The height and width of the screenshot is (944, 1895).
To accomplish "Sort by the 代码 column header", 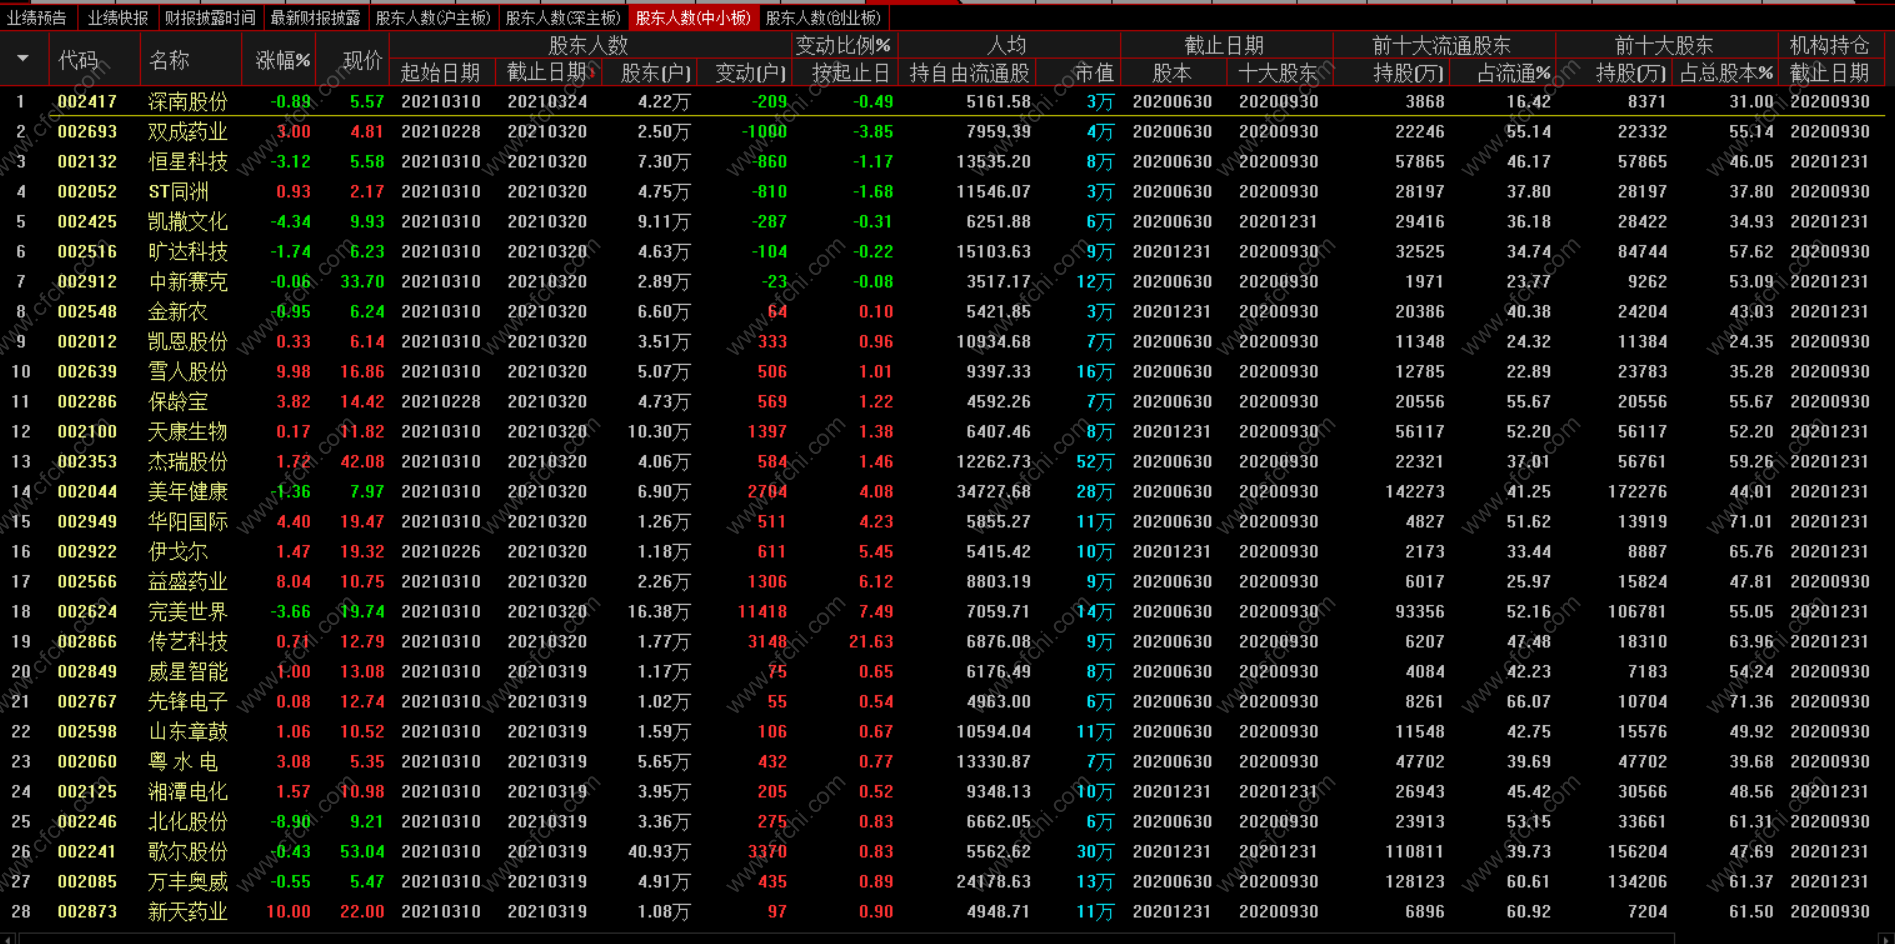I will pos(79,60).
